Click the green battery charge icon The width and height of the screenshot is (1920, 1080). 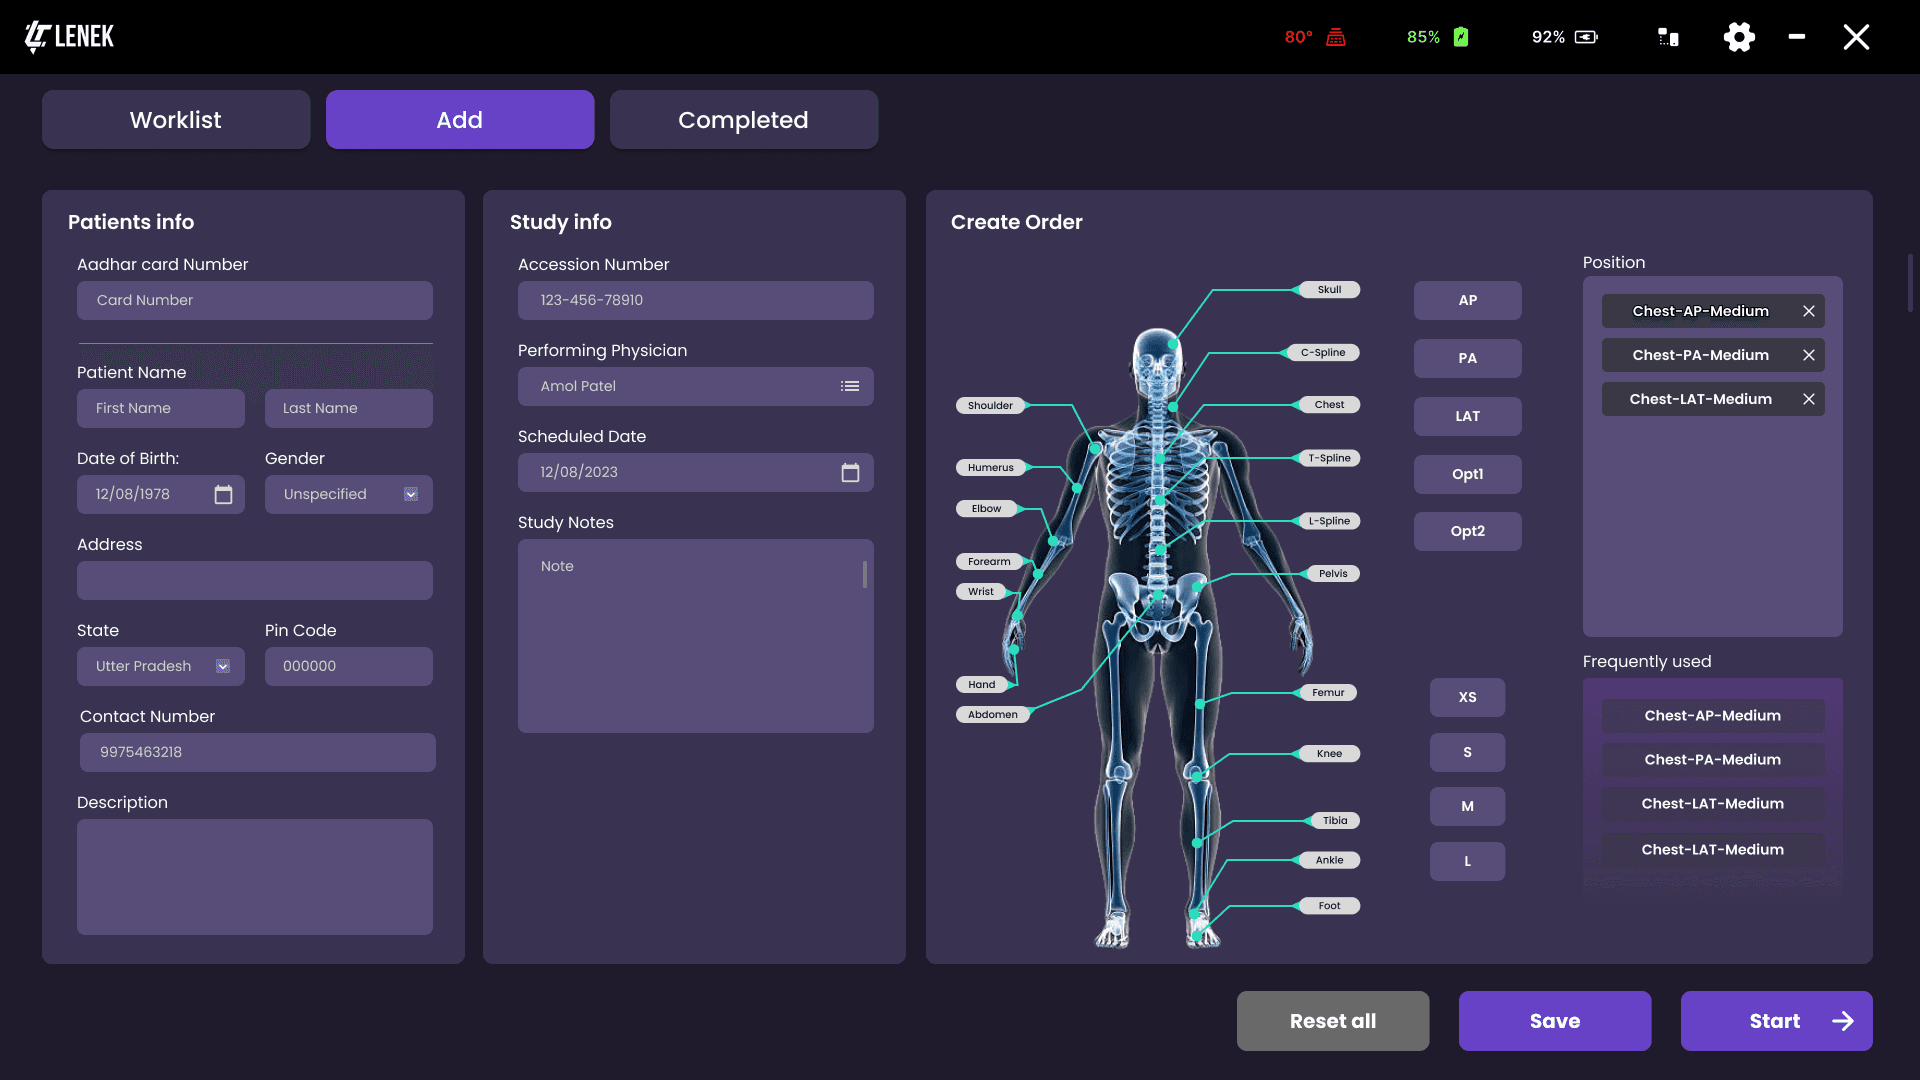tap(1461, 37)
